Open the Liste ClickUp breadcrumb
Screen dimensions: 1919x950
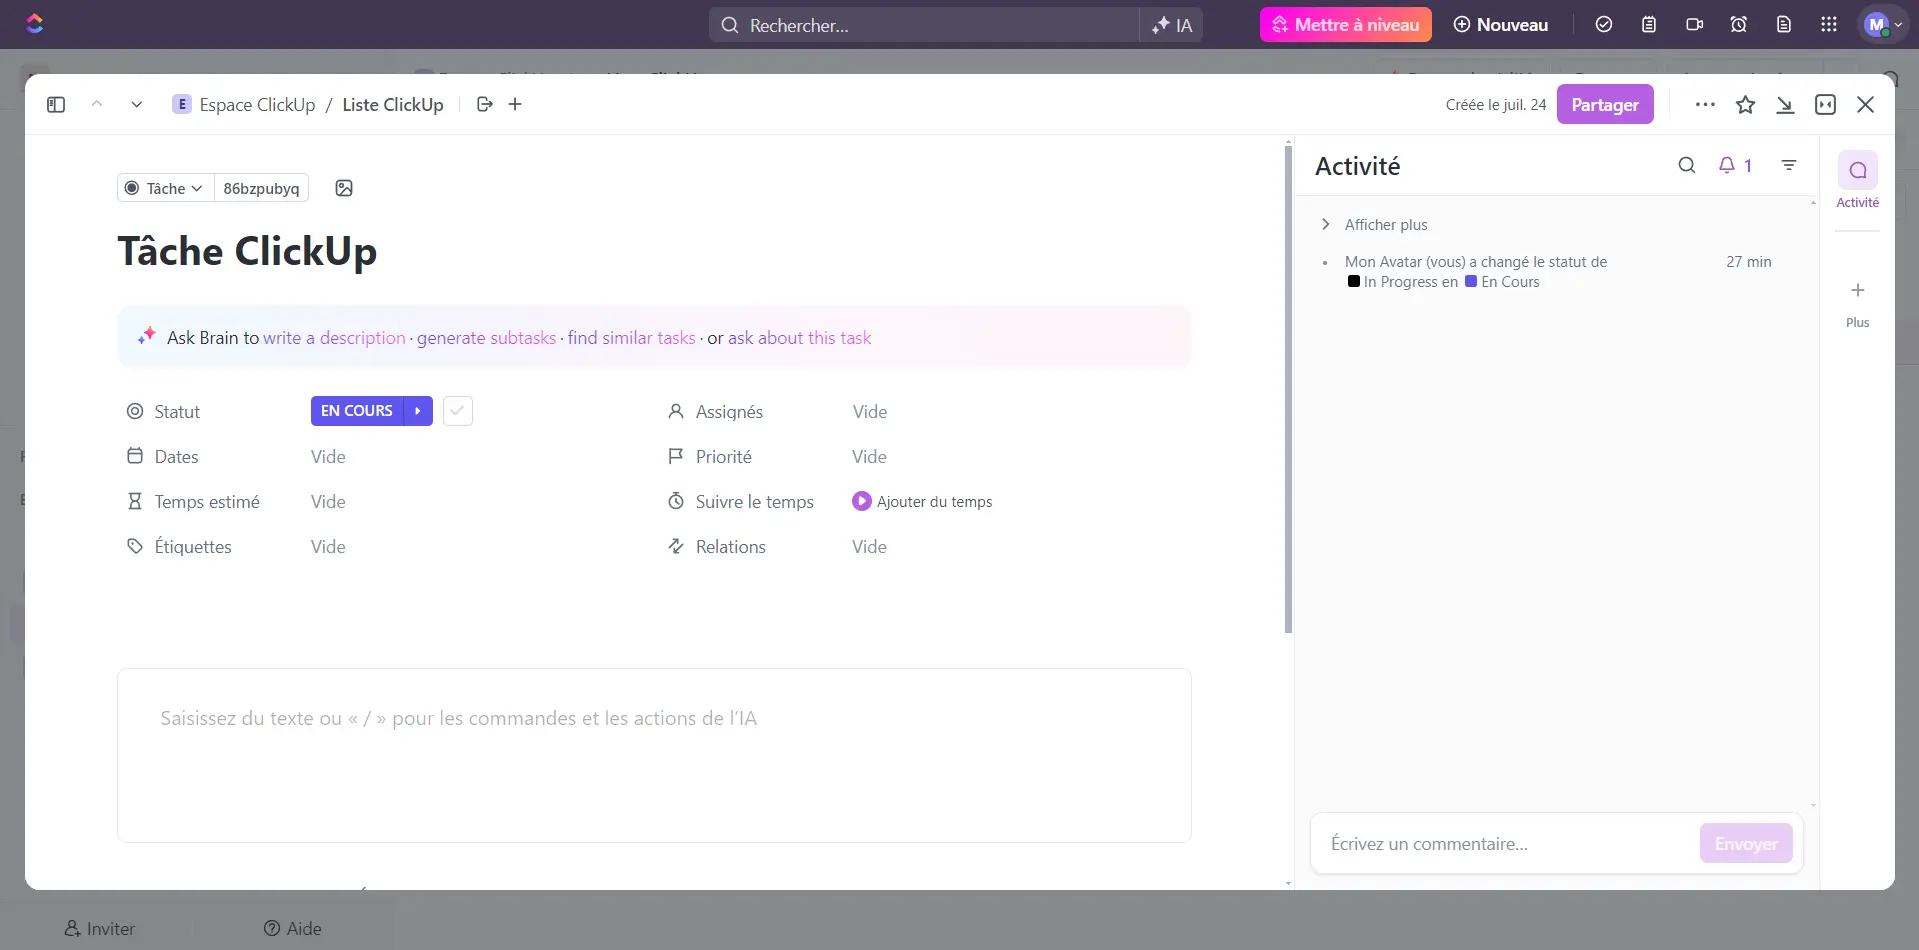pos(393,105)
